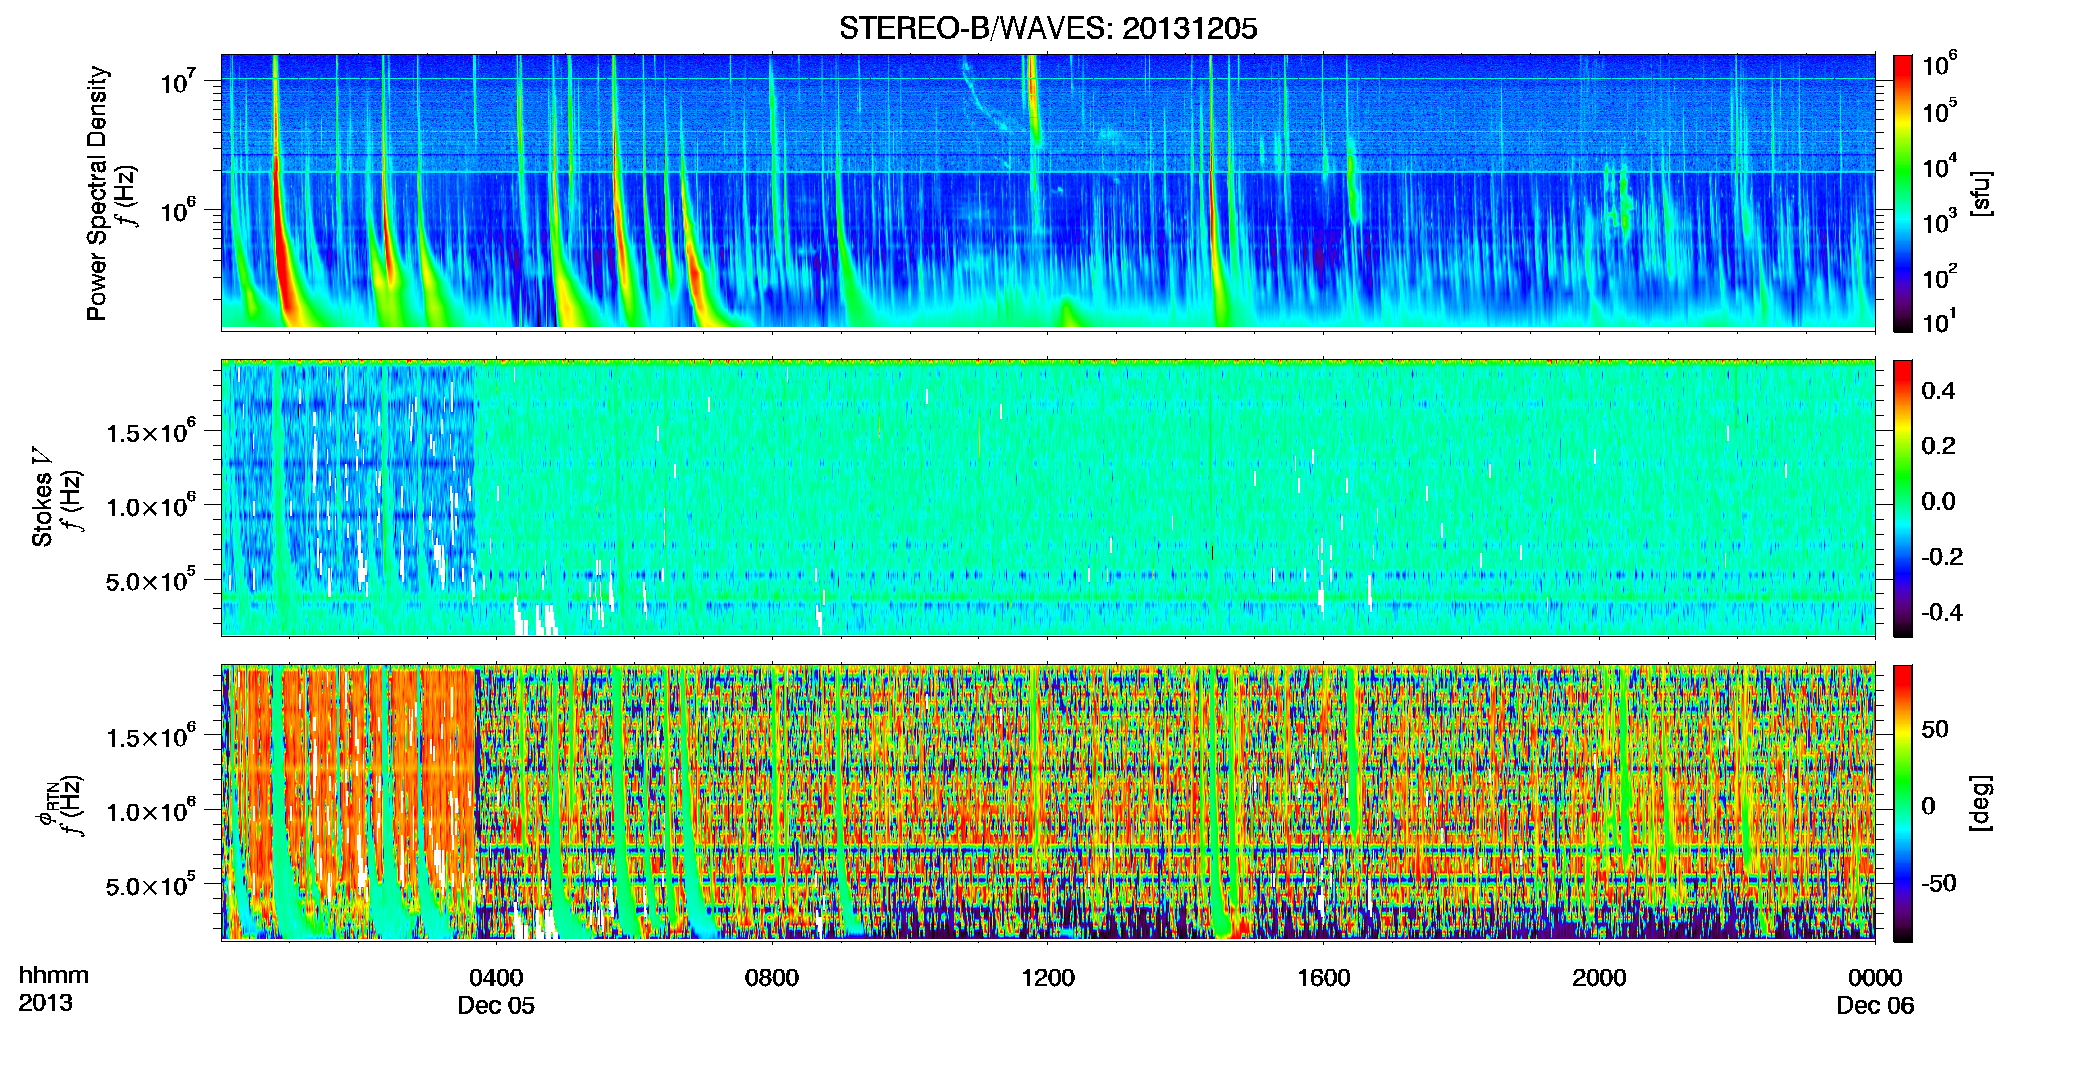2096x1080 pixels.
Task: Click the φ RTN direction spectrogram panel
Action: (x=1048, y=802)
